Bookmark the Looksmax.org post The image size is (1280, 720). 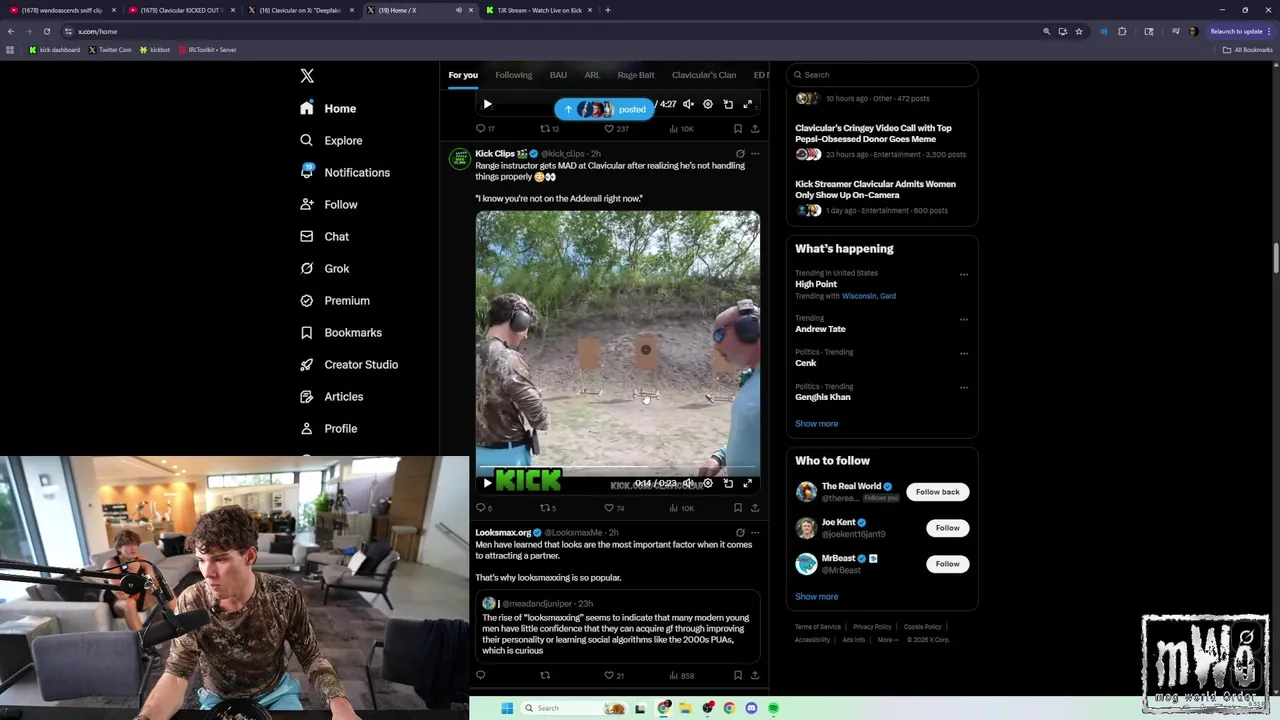(738, 675)
